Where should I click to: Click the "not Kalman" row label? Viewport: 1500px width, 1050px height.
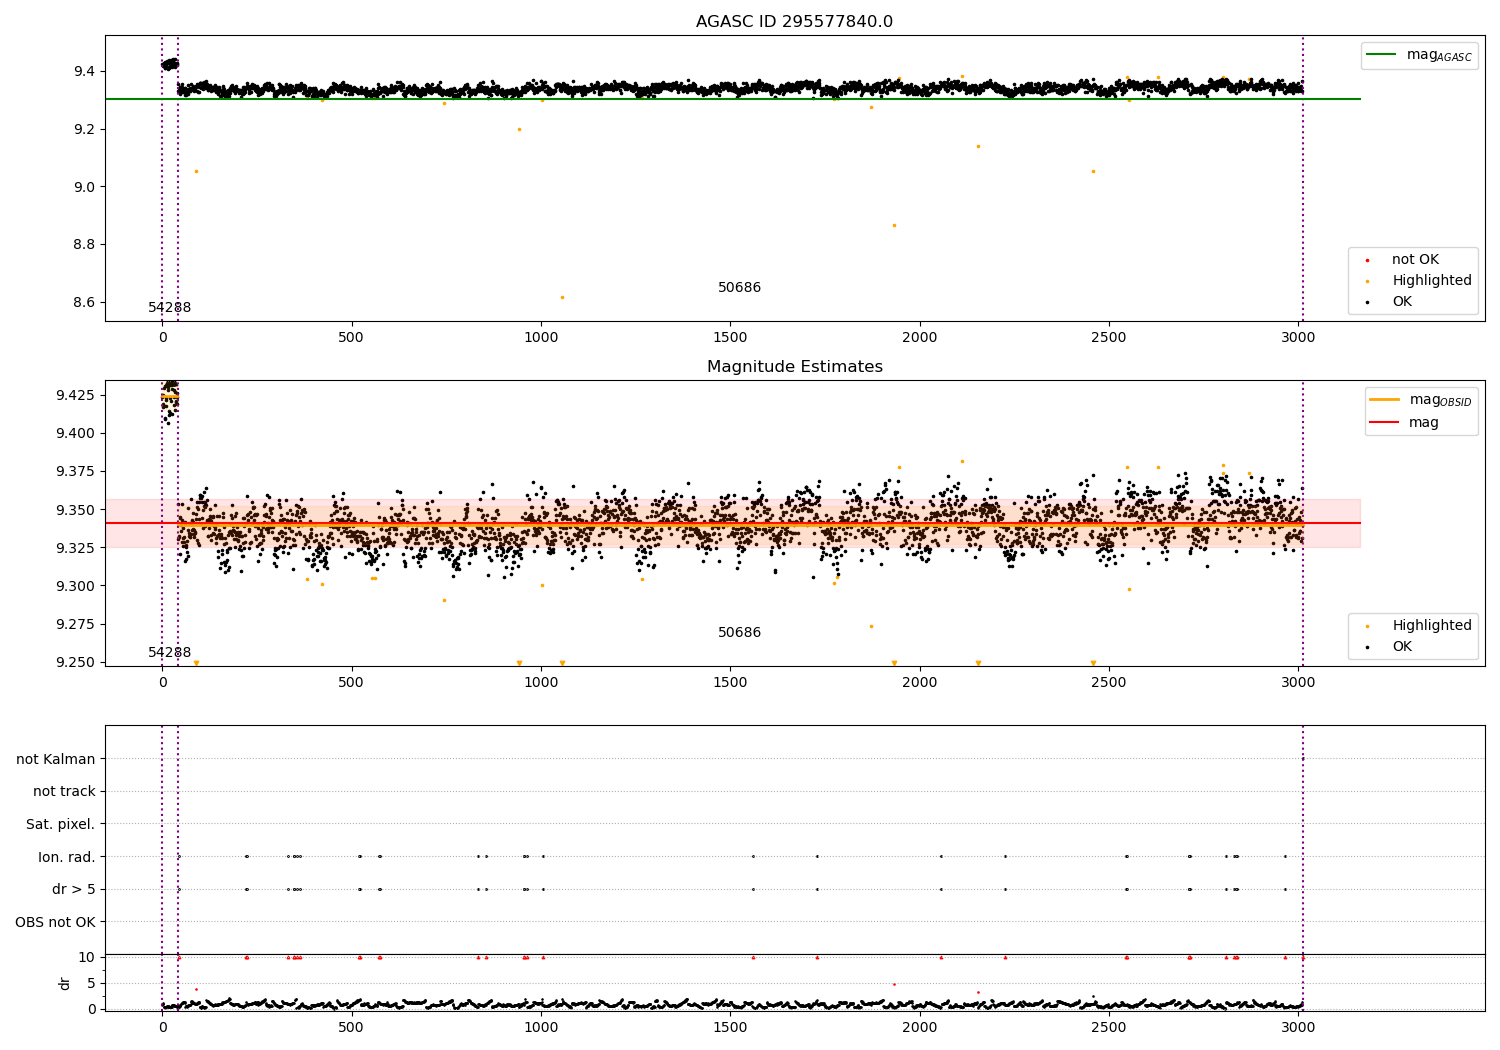pyautogui.click(x=56, y=760)
